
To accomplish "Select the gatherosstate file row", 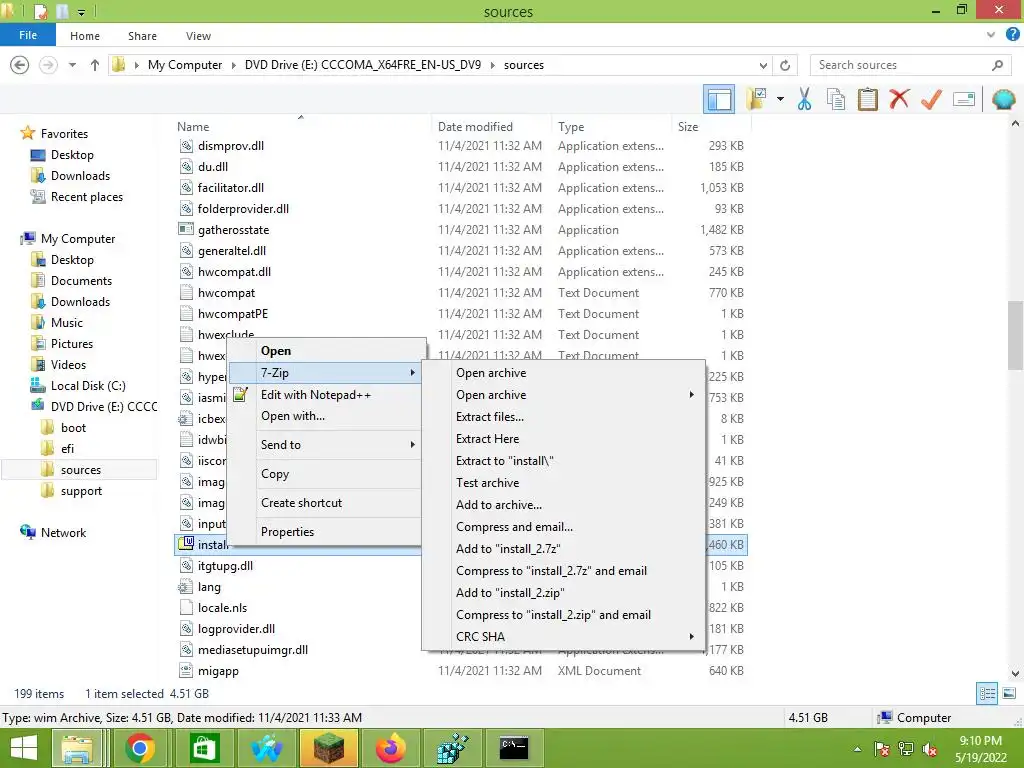I will tap(460, 230).
